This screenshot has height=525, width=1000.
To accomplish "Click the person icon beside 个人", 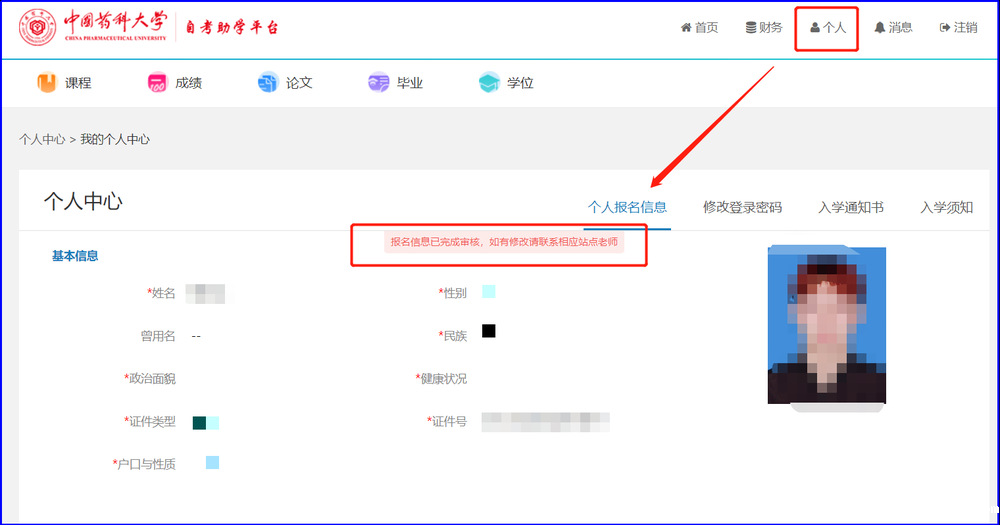I will (815, 28).
